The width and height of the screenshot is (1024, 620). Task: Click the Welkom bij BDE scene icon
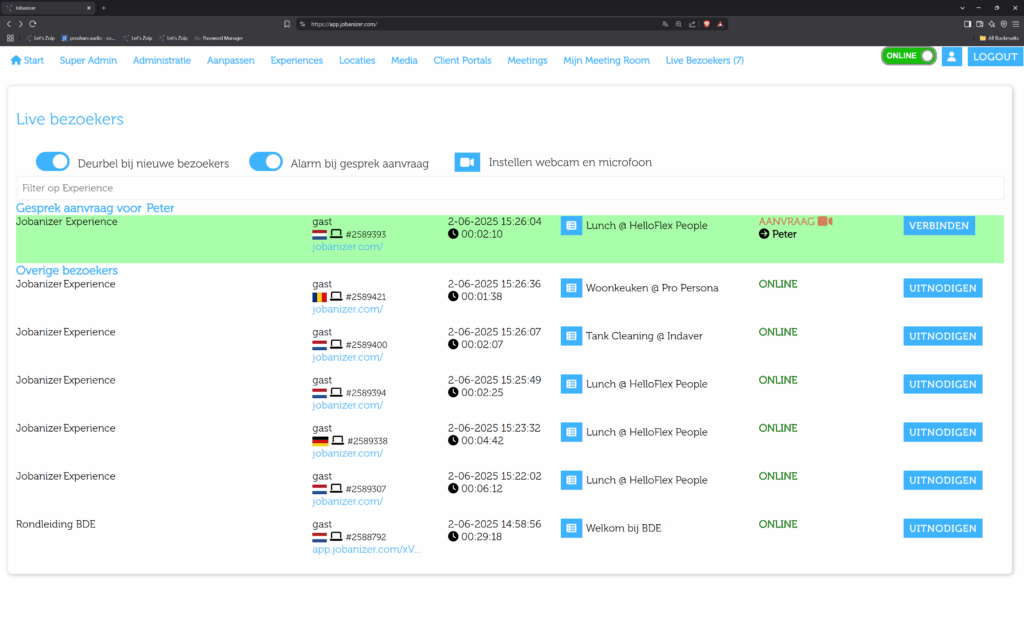[x=571, y=528]
